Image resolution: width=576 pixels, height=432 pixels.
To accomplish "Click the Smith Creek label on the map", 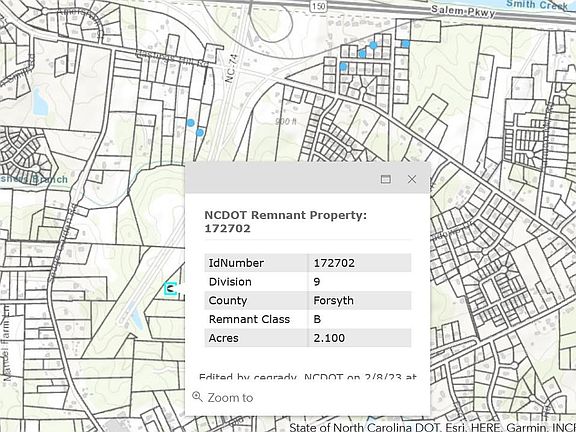I will point(537,5).
